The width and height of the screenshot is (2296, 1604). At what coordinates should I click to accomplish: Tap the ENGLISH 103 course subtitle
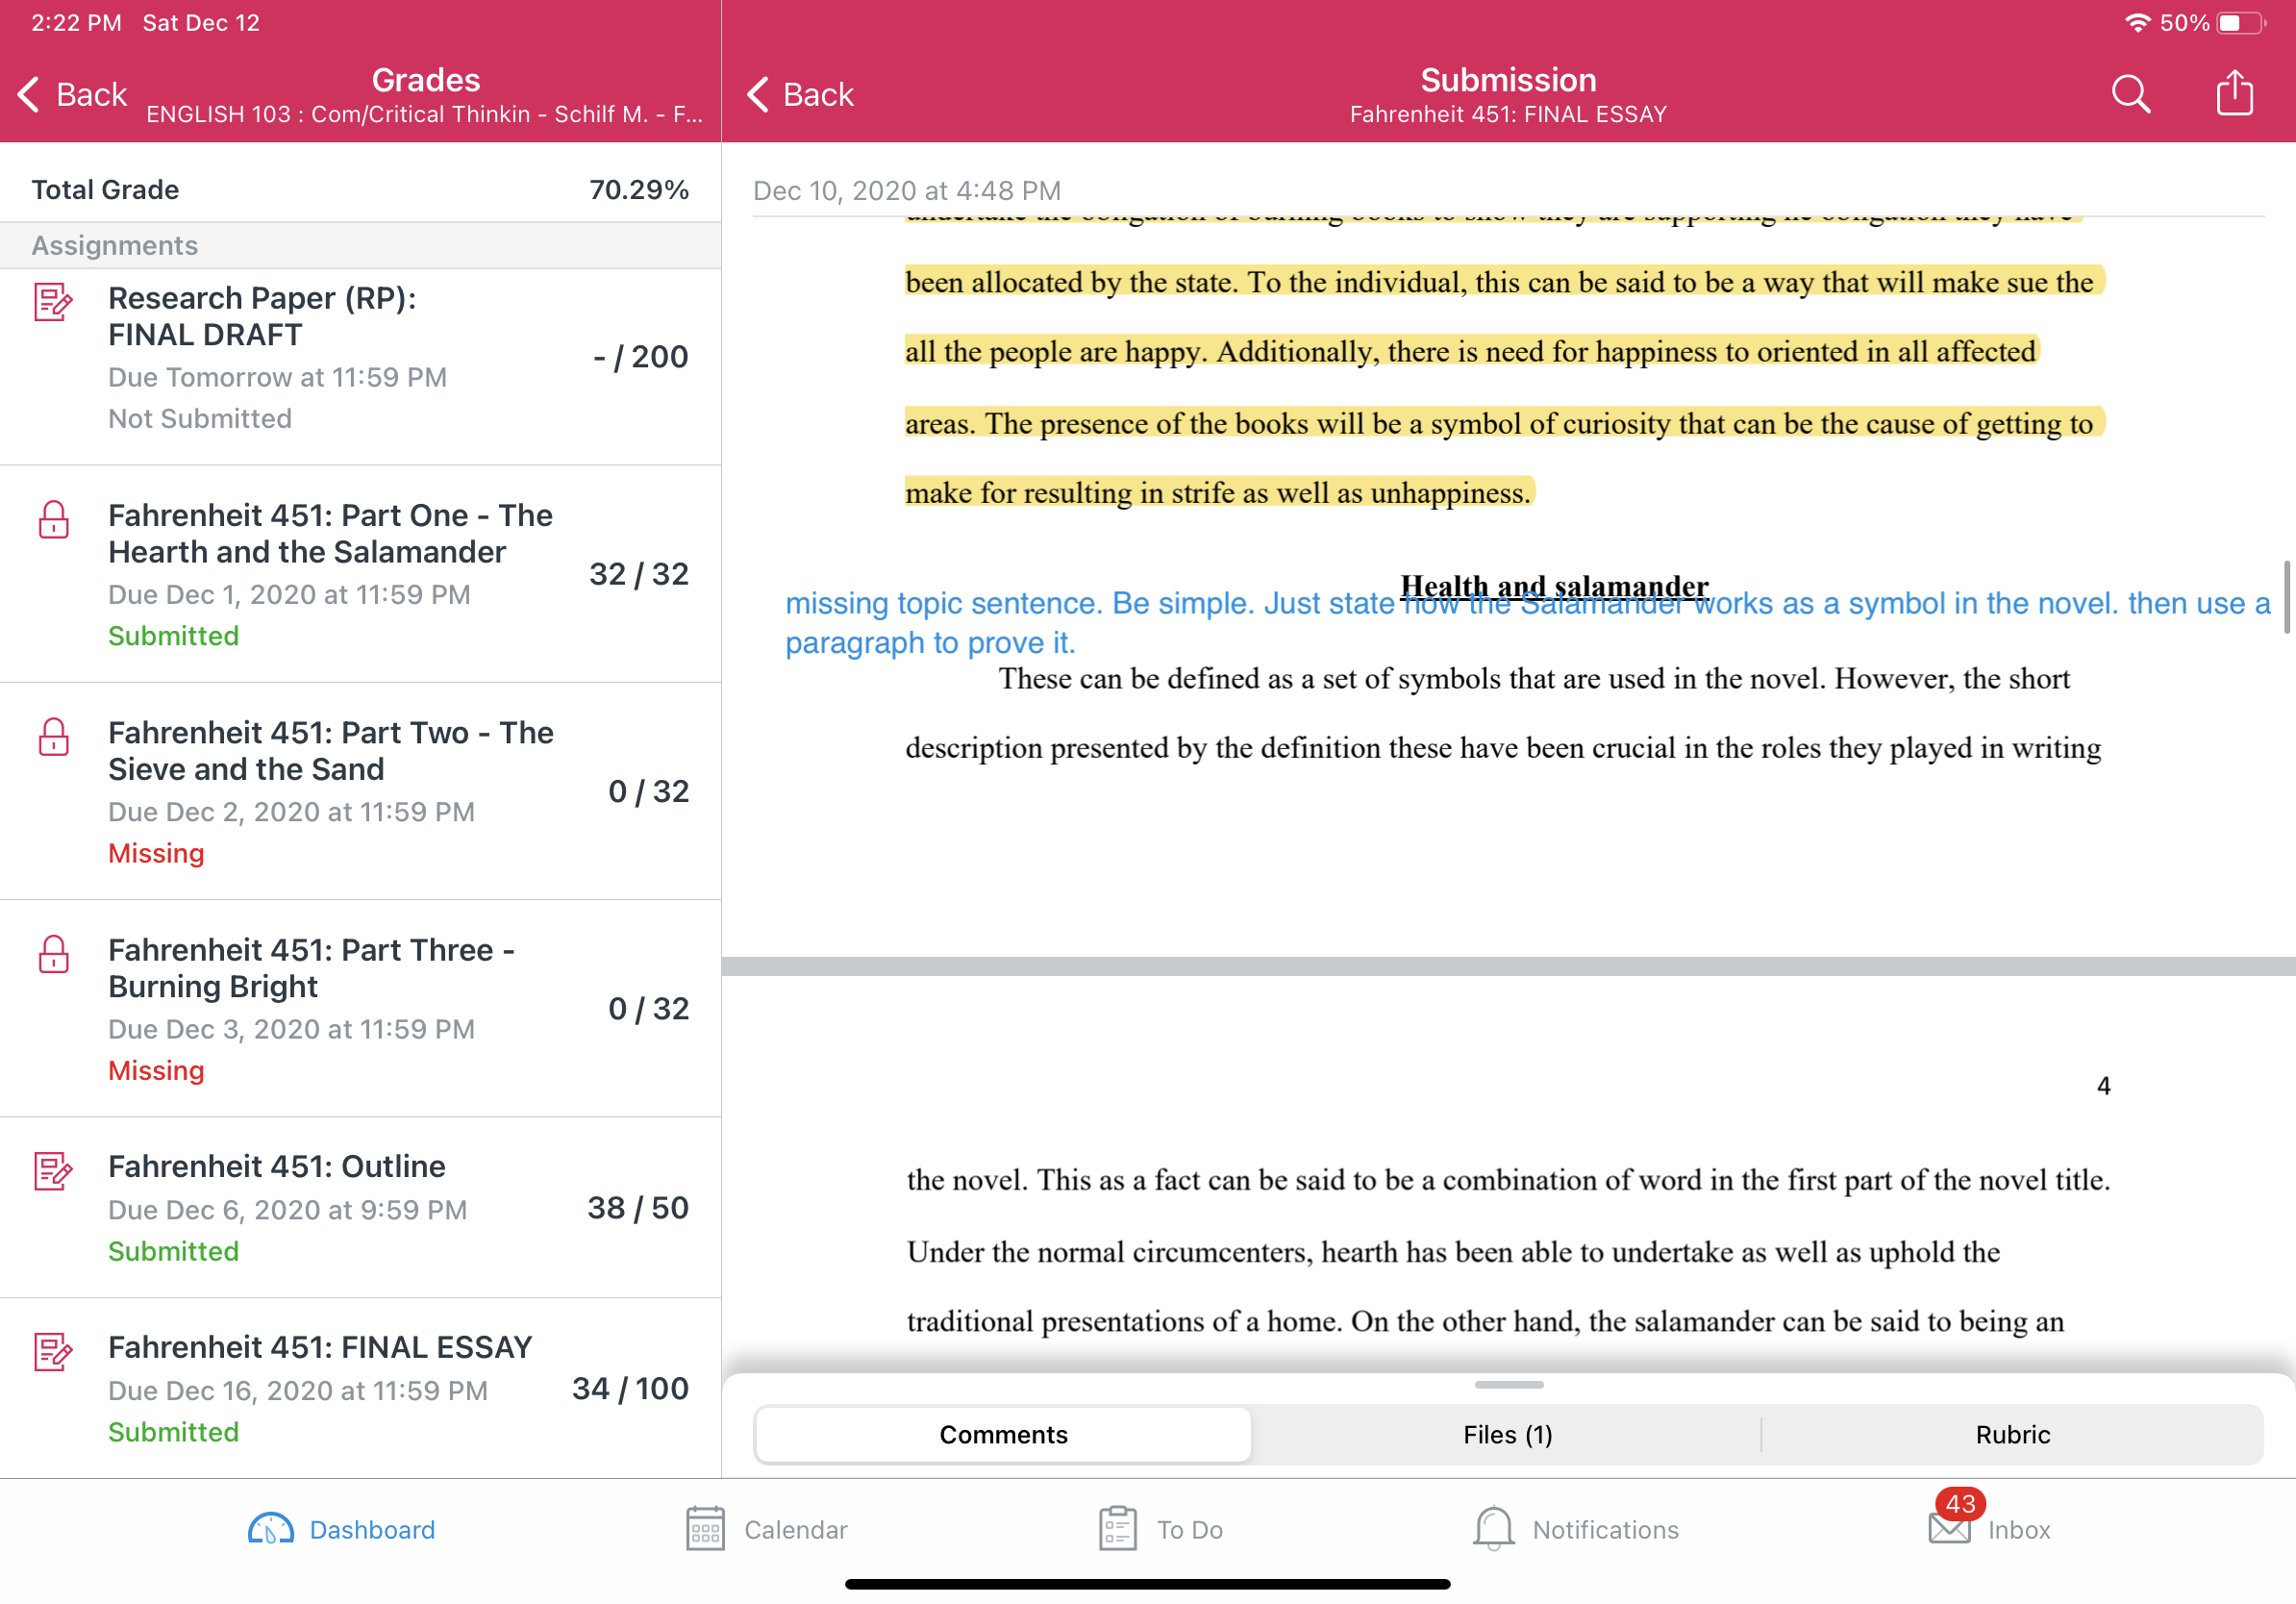[425, 114]
